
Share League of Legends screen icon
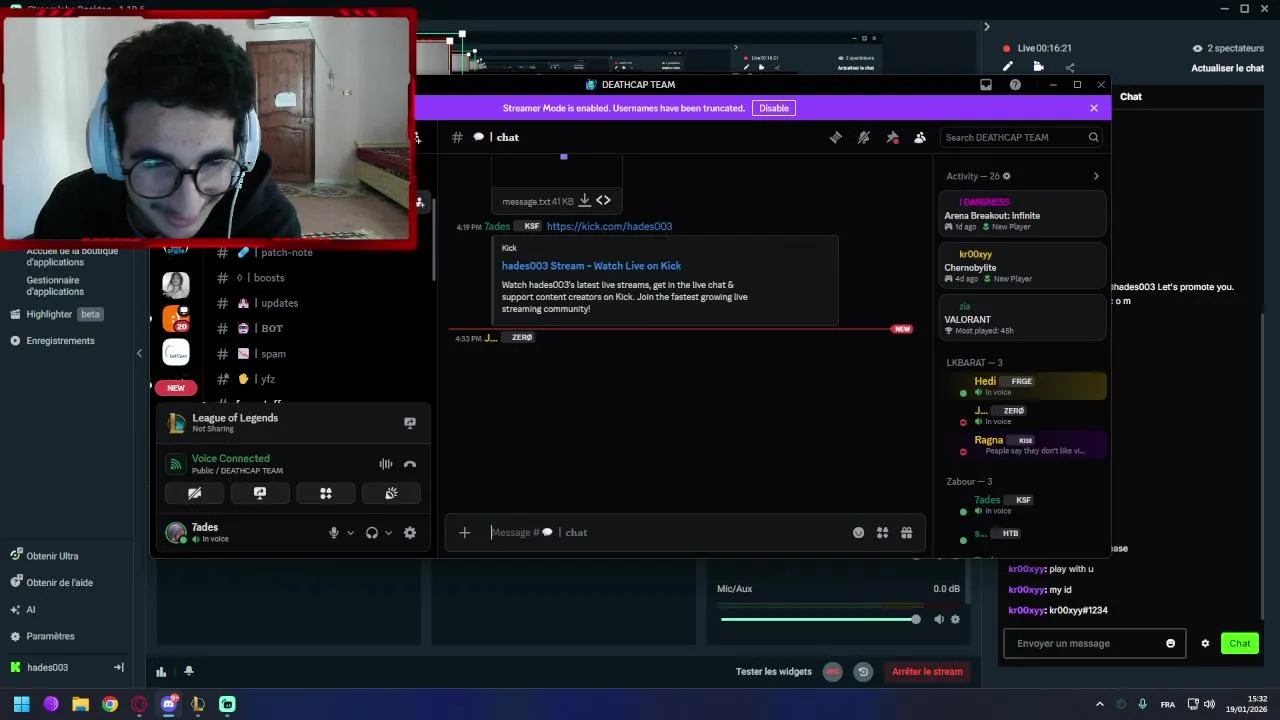coord(410,423)
